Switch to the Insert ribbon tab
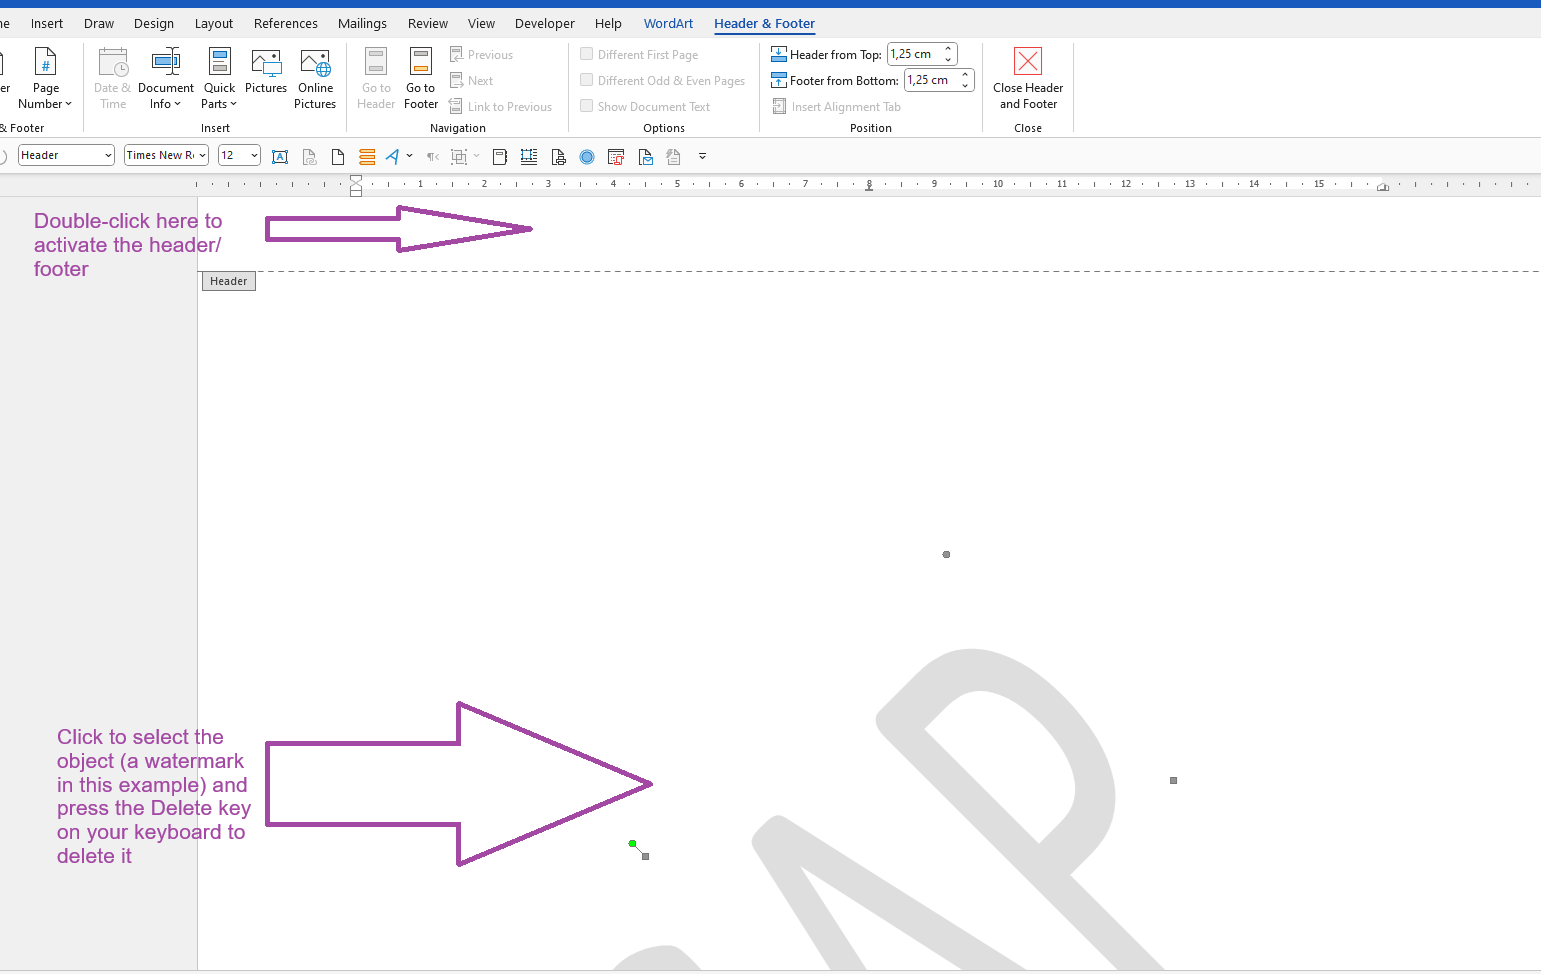Image resolution: width=1541 pixels, height=974 pixels. click(x=47, y=23)
